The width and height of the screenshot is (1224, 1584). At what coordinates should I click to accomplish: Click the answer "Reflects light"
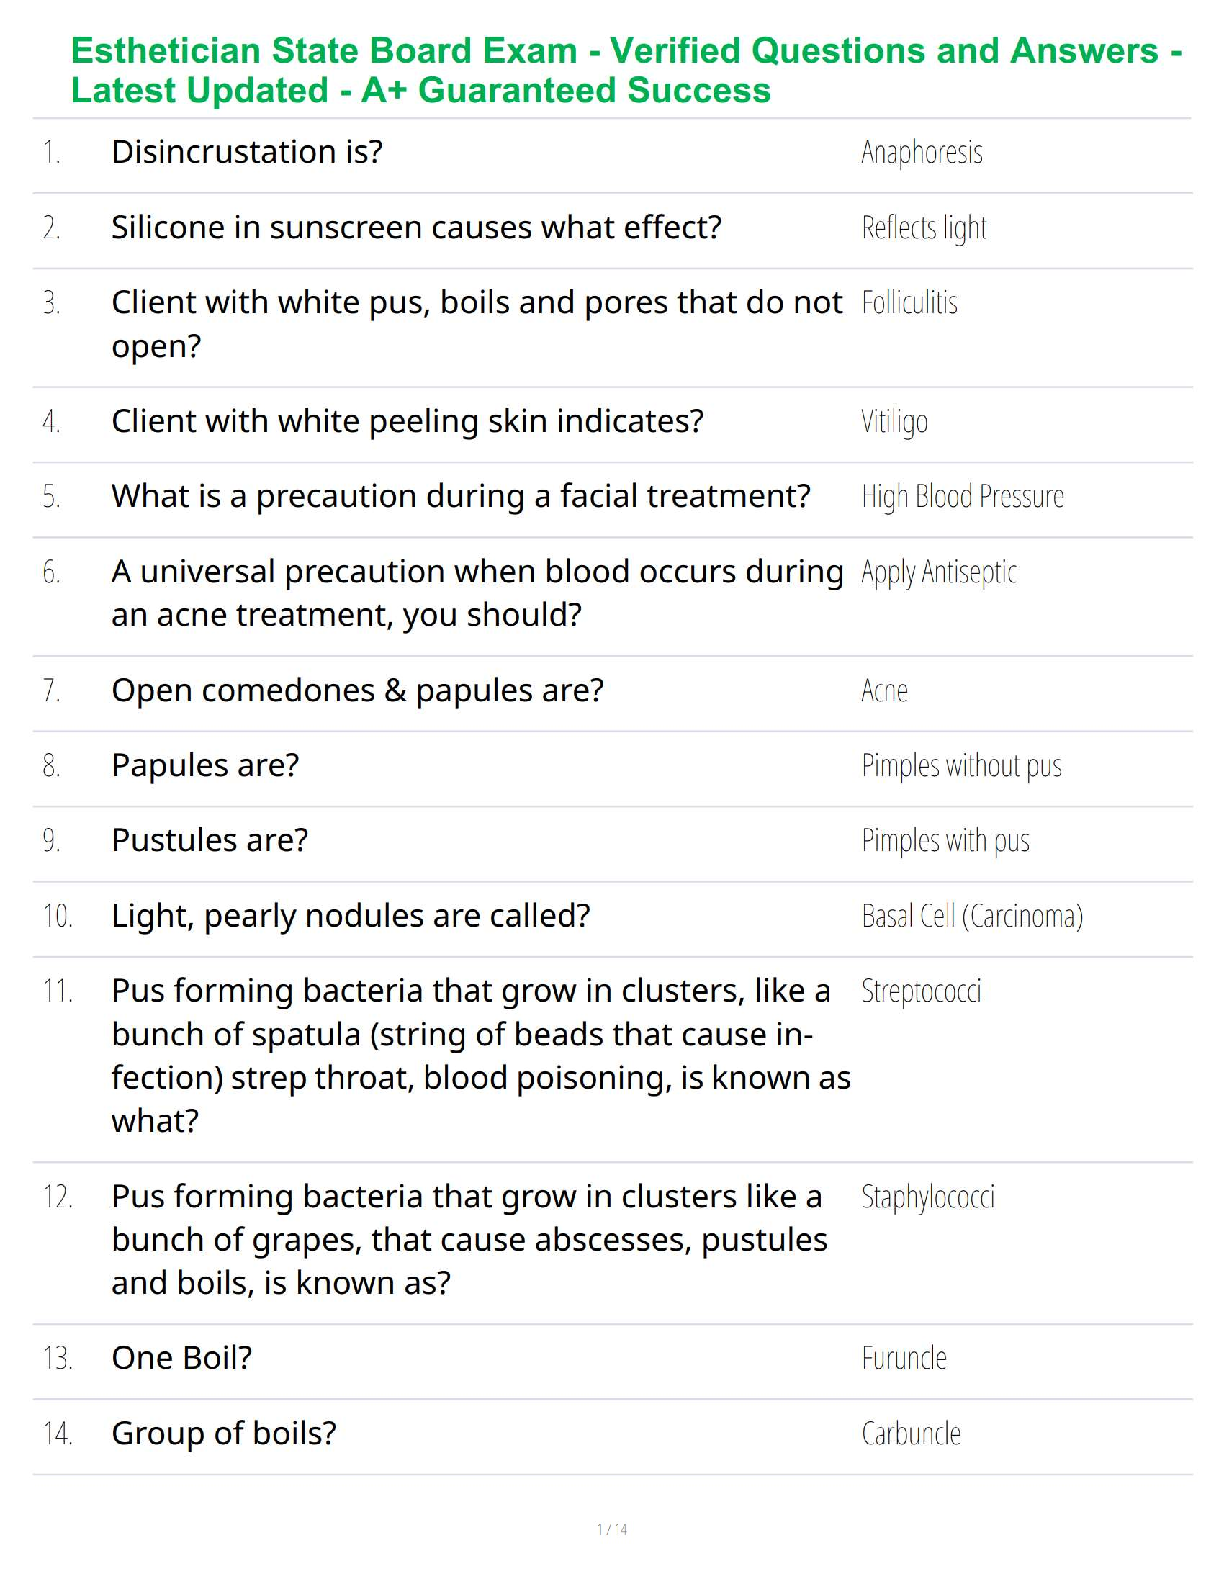tap(923, 228)
